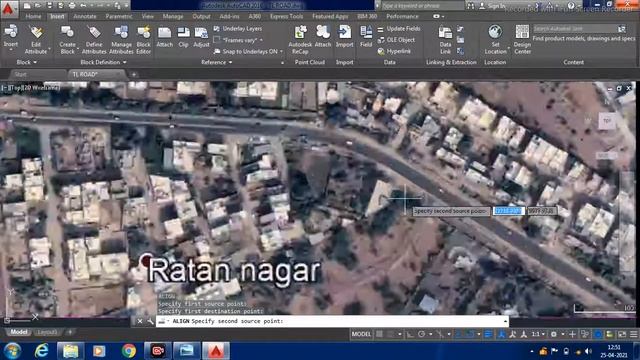Screen dimensions: 640x360
Task: Click the Attach reference tool
Action: pyautogui.click(x=164, y=37)
